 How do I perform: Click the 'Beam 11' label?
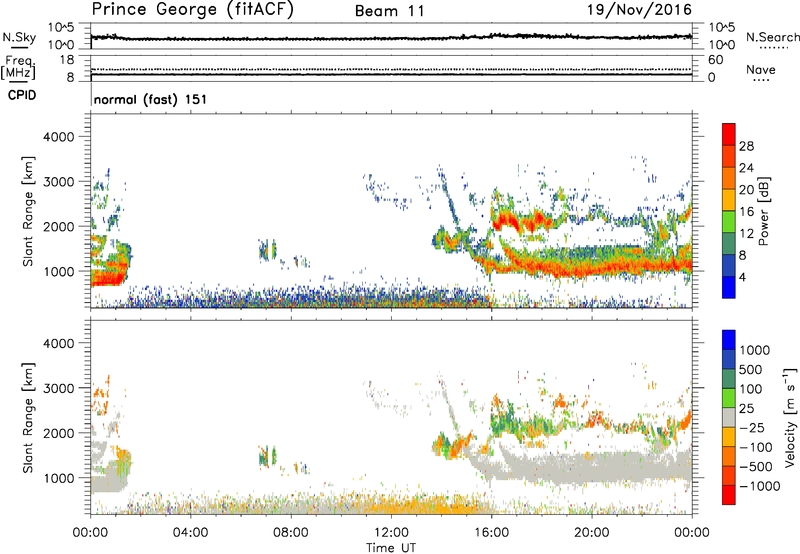(x=390, y=11)
